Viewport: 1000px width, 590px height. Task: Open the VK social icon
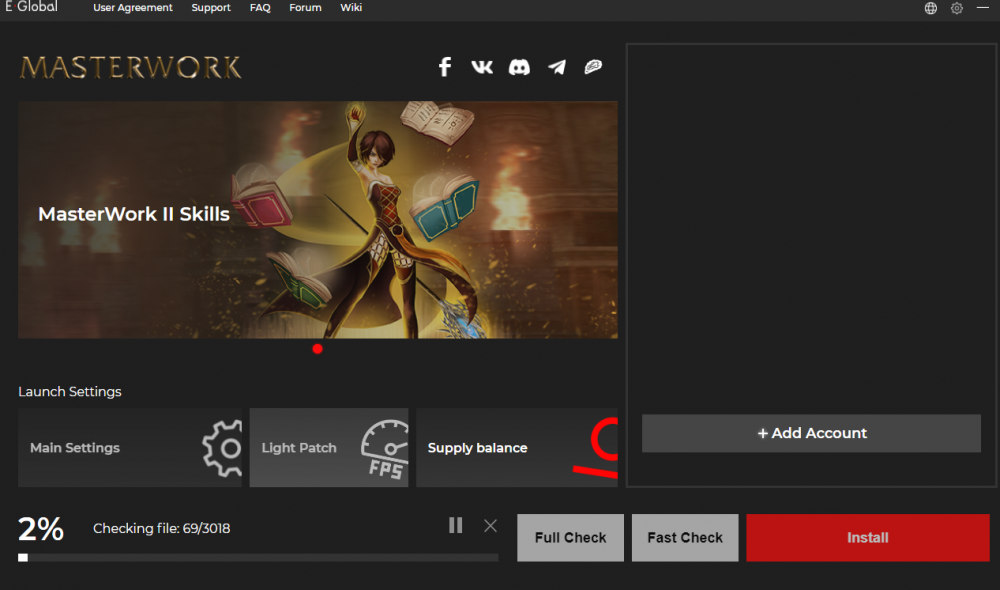(482, 67)
